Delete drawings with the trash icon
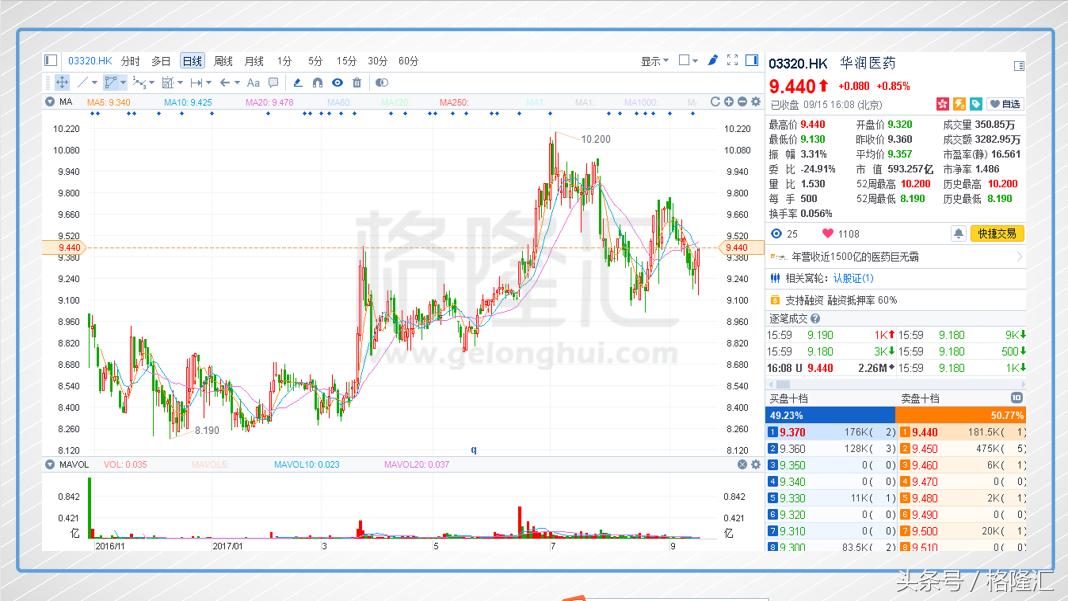The height and width of the screenshot is (601, 1068). [356, 82]
